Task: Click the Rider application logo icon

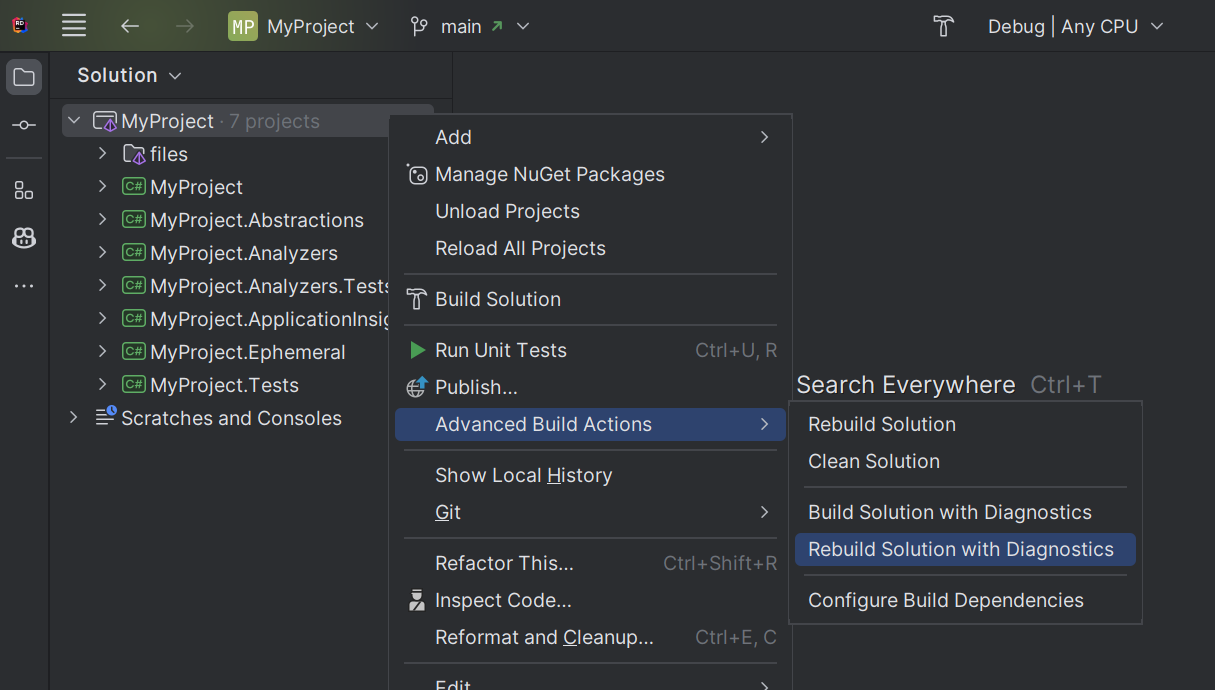Action: pos(20,26)
